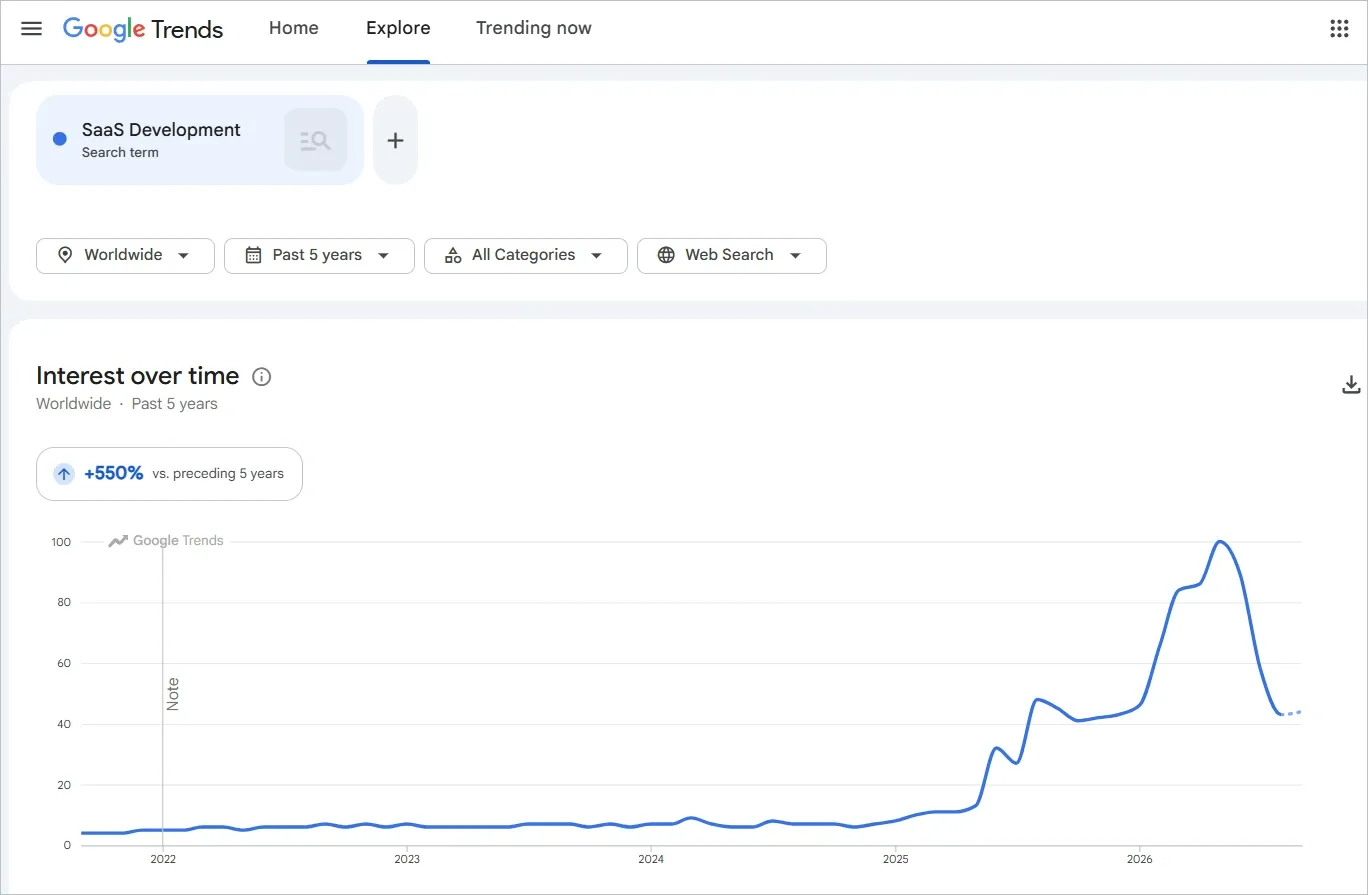This screenshot has width=1368, height=895.
Task: Click the up arrow icon next to +550%
Action: (x=64, y=474)
